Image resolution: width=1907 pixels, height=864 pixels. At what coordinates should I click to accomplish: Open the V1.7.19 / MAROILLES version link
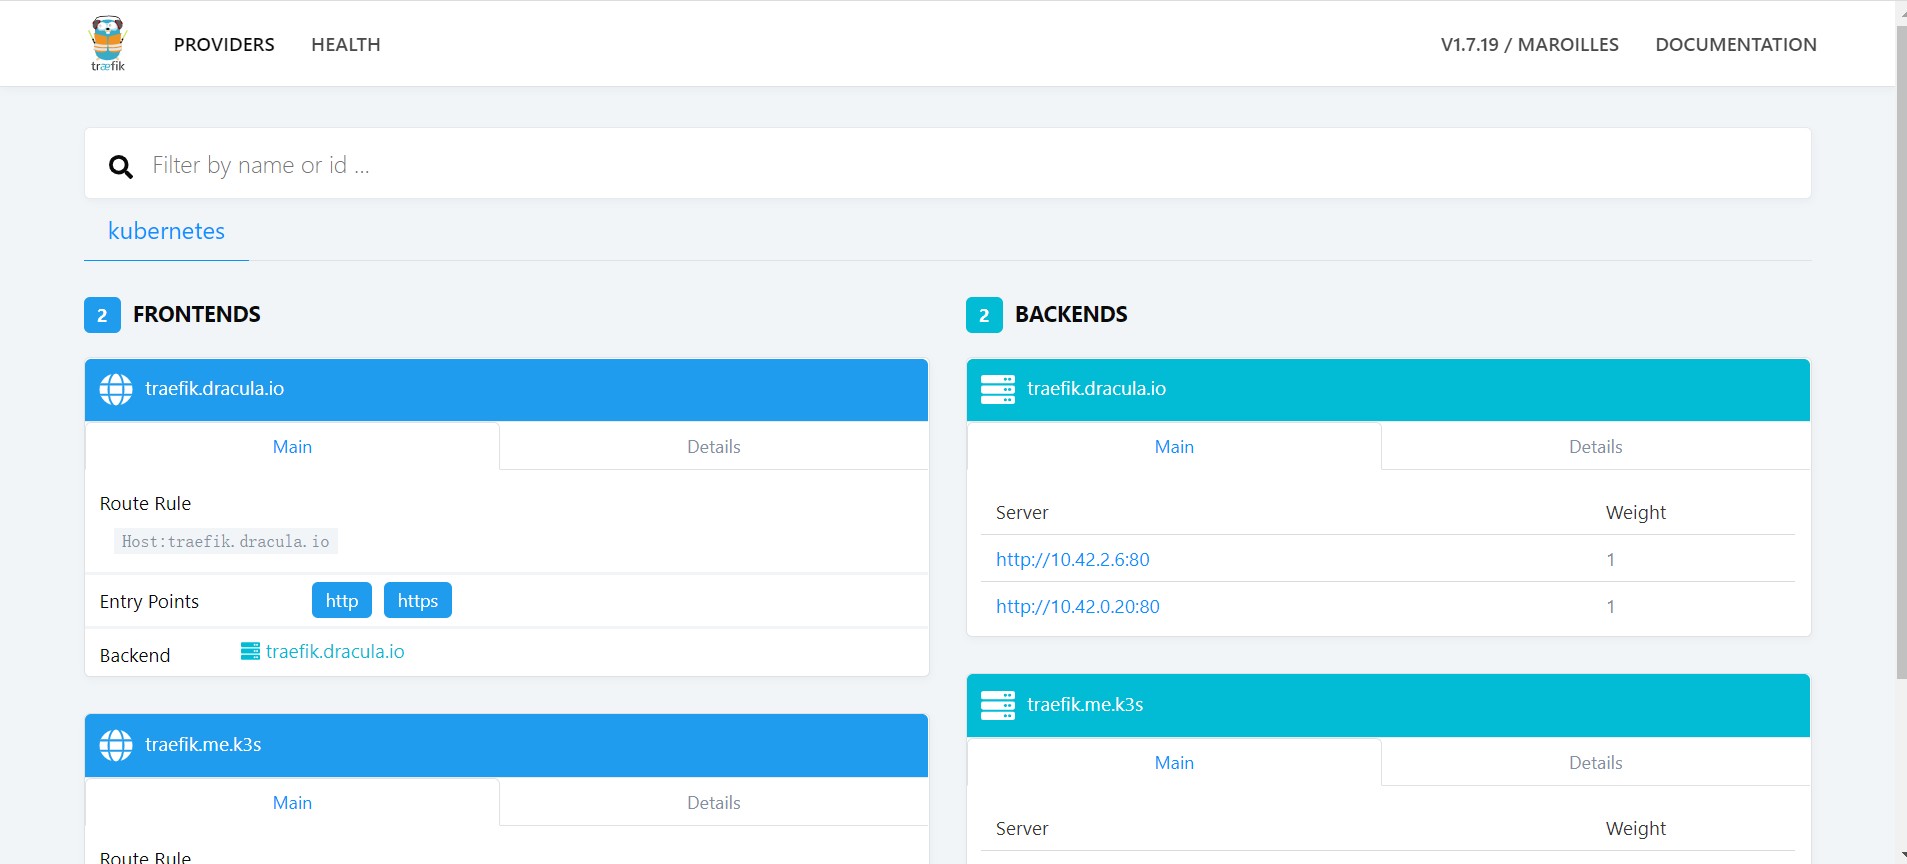[x=1529, y=44]
